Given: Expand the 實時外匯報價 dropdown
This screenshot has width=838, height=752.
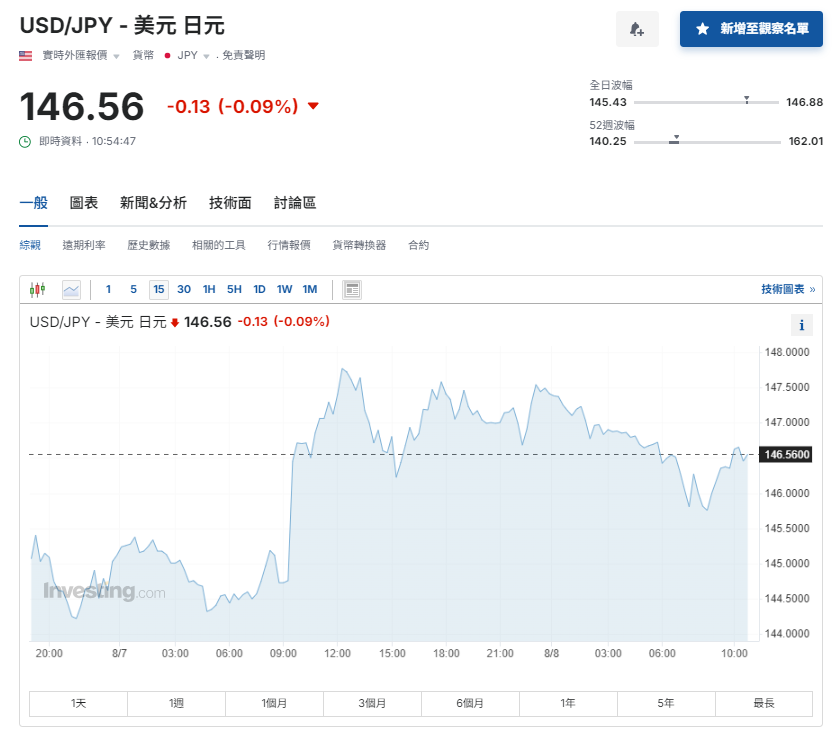Looking at the screenshot, I should 116,56.
